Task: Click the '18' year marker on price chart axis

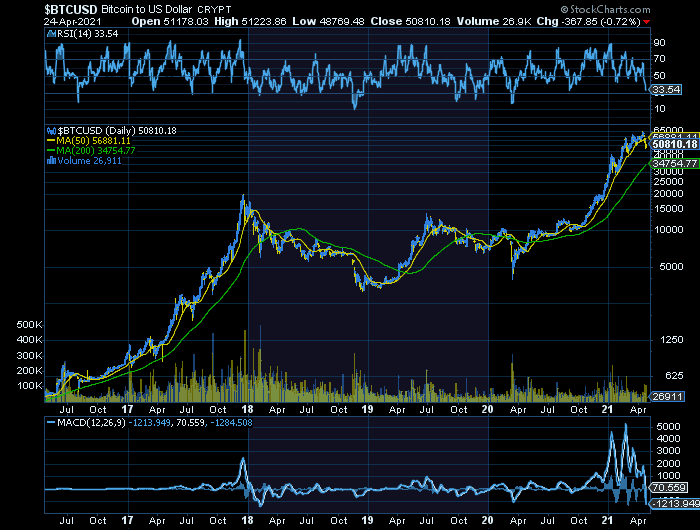Action: [x=247, y=409]
